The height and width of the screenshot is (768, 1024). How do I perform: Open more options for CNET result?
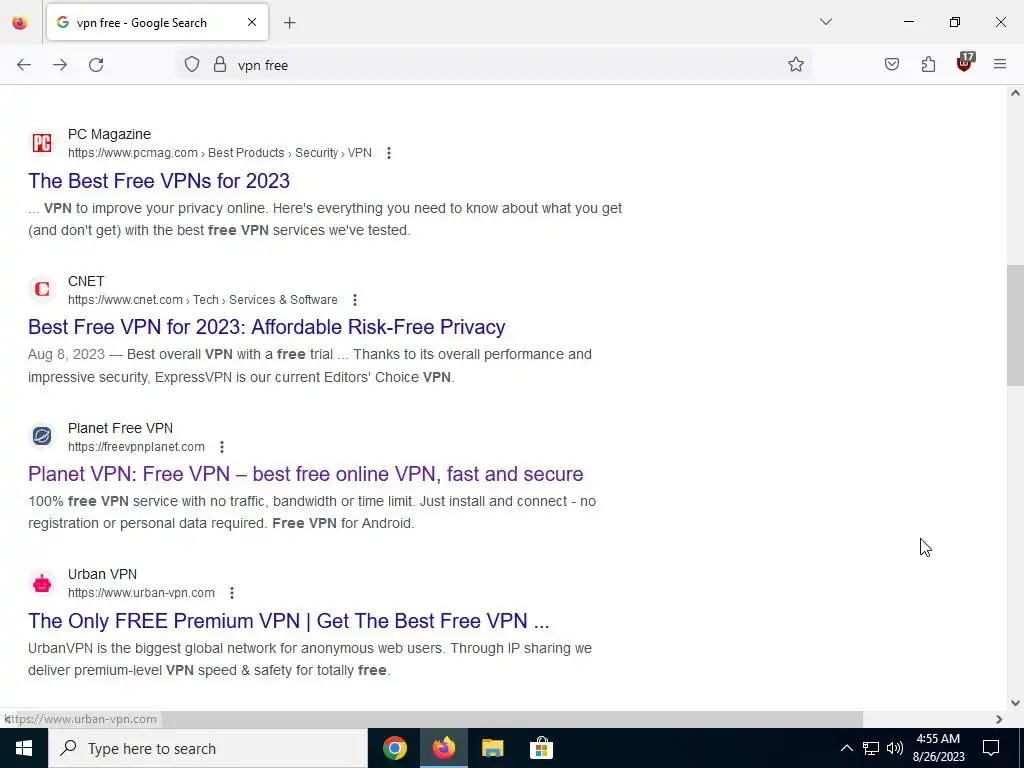pos(355,300)
